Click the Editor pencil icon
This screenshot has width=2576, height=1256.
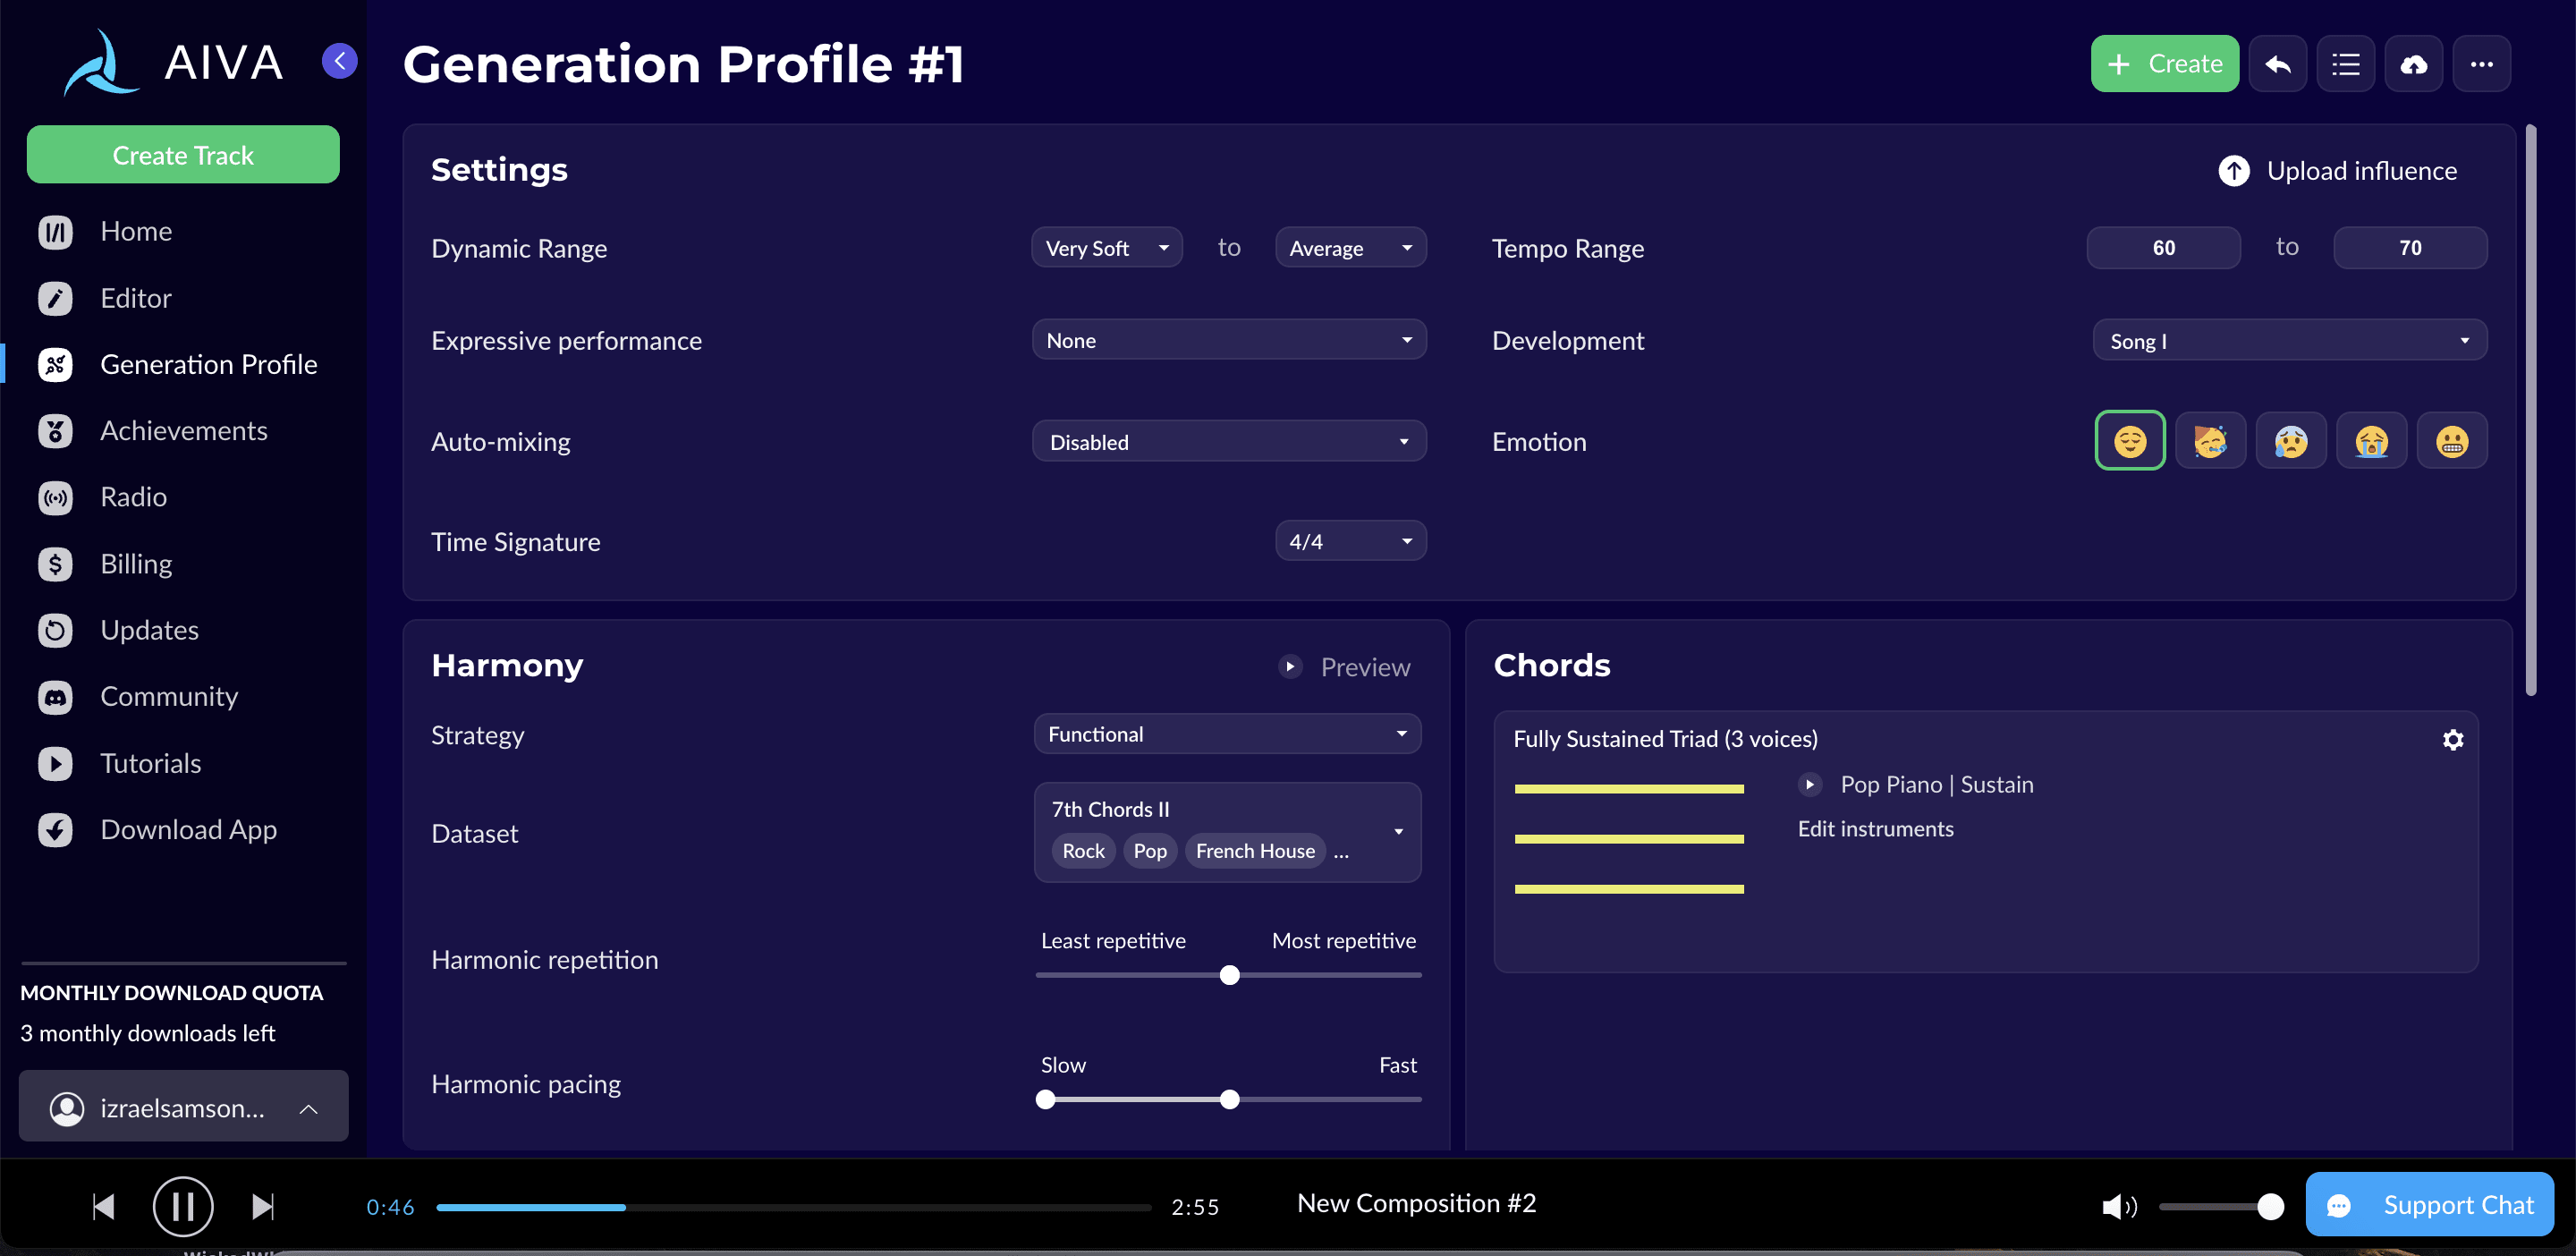(x=56, y=298)
